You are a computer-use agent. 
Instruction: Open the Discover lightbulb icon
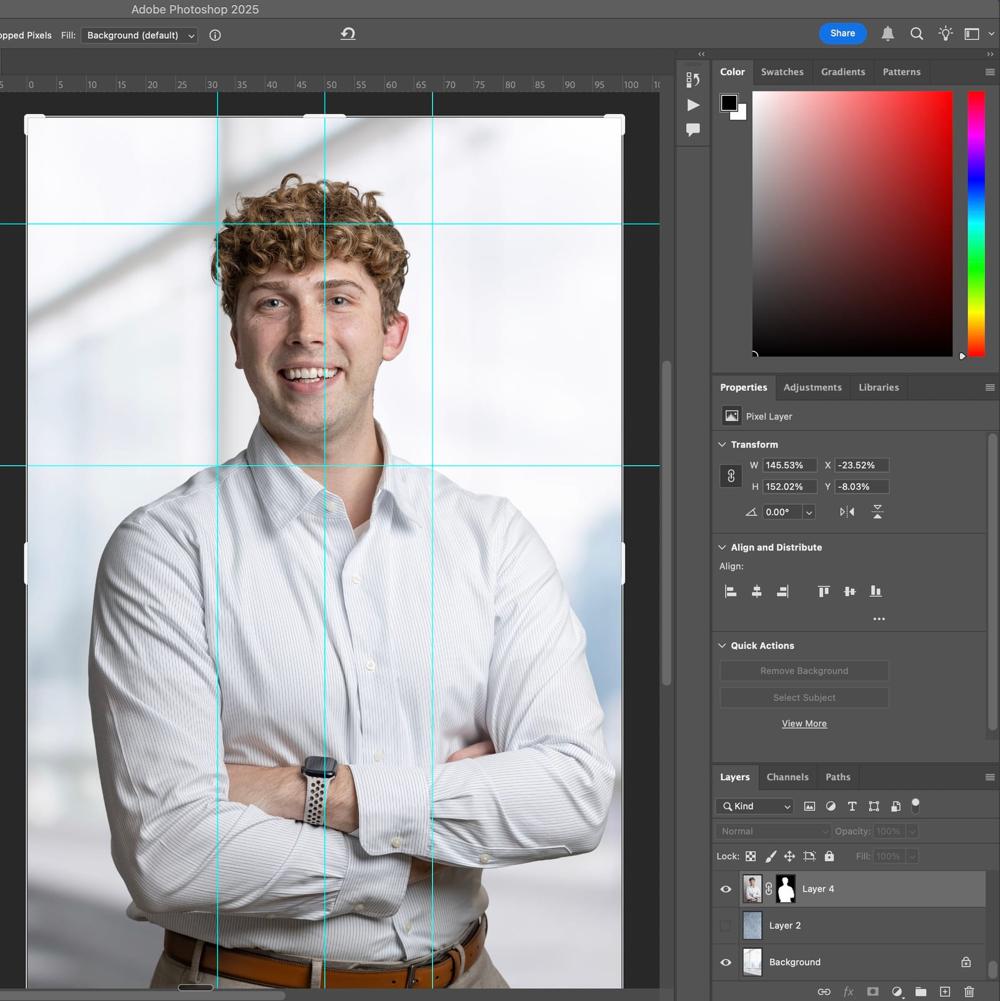click(x=945, y=34)
